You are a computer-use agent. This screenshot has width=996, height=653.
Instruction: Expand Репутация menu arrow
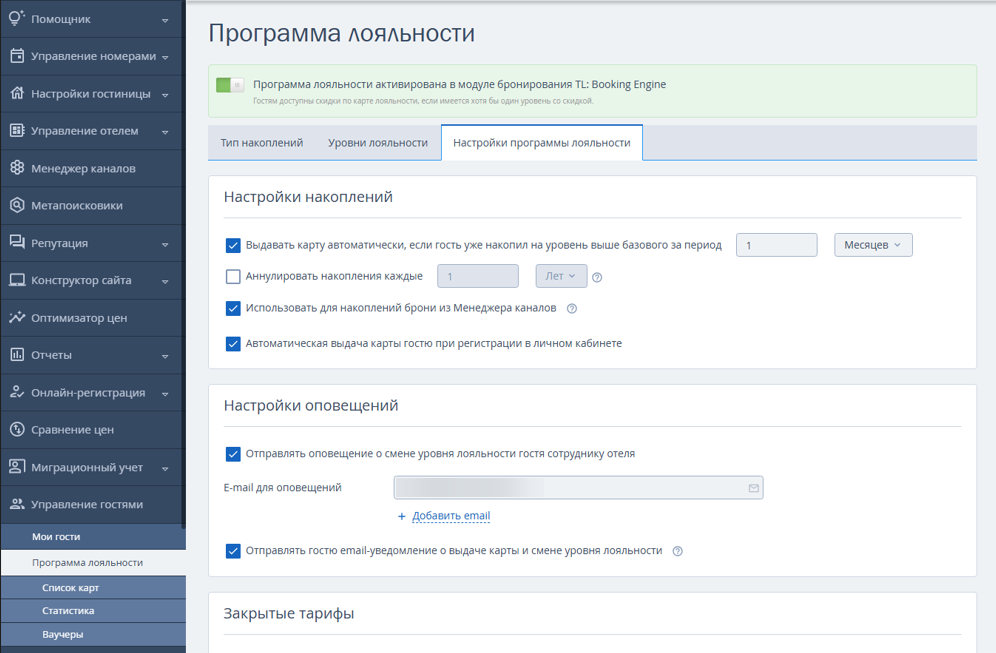(165, 244)
